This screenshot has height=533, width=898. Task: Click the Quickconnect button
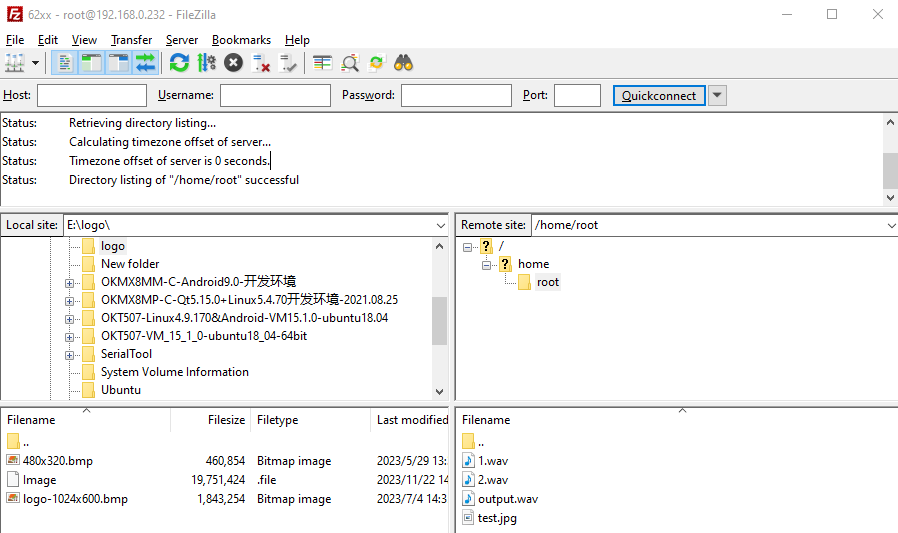(659, 96)
